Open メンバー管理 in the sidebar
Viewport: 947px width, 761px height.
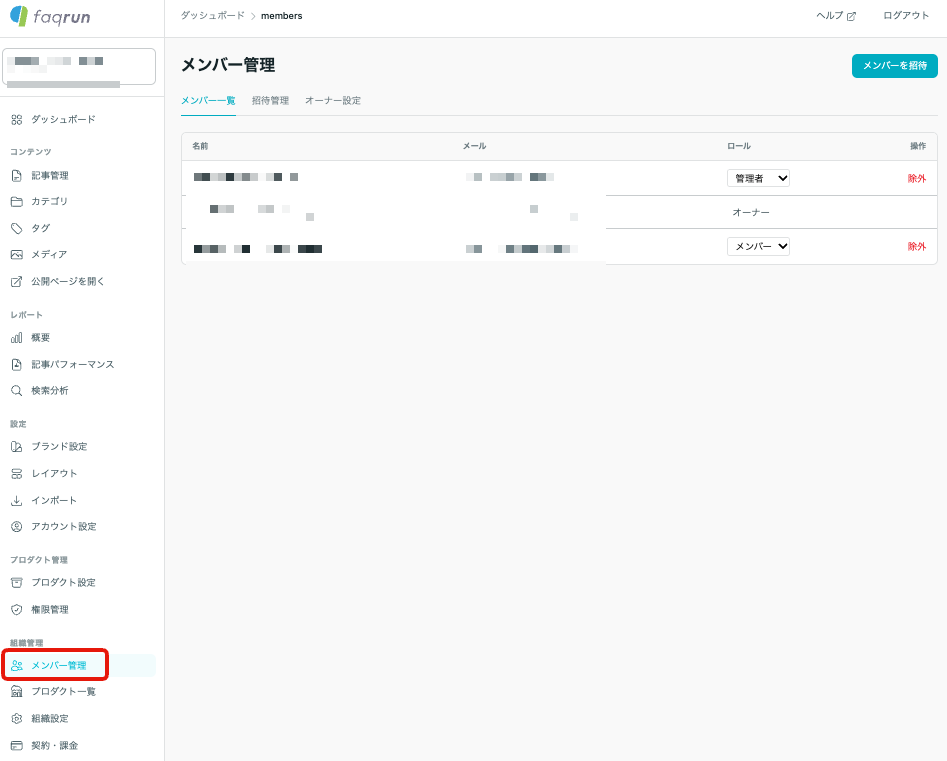[79, 666]
